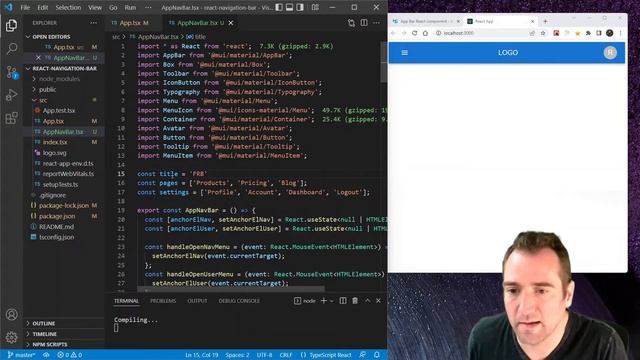Image resolution: width=640 pixels, height=360 pixels.
Task: Click Ln 15, Col 19 in status bar
Action: pos(202,355)
